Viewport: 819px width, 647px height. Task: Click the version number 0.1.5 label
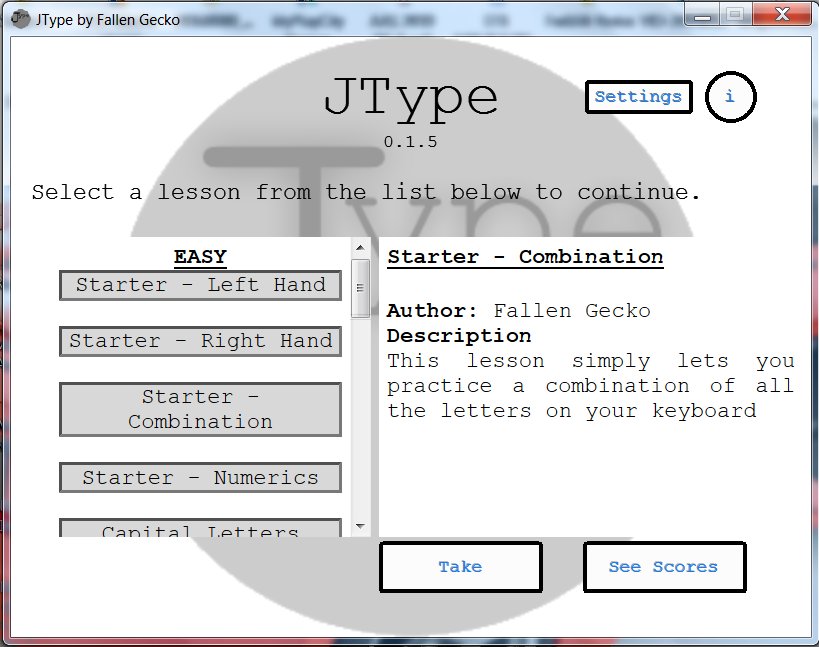coord(412,142)
